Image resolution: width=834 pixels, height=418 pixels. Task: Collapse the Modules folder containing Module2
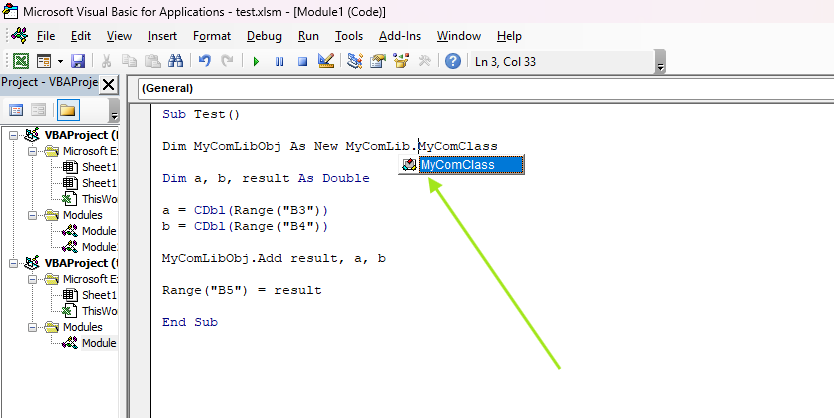click(33, 215)
